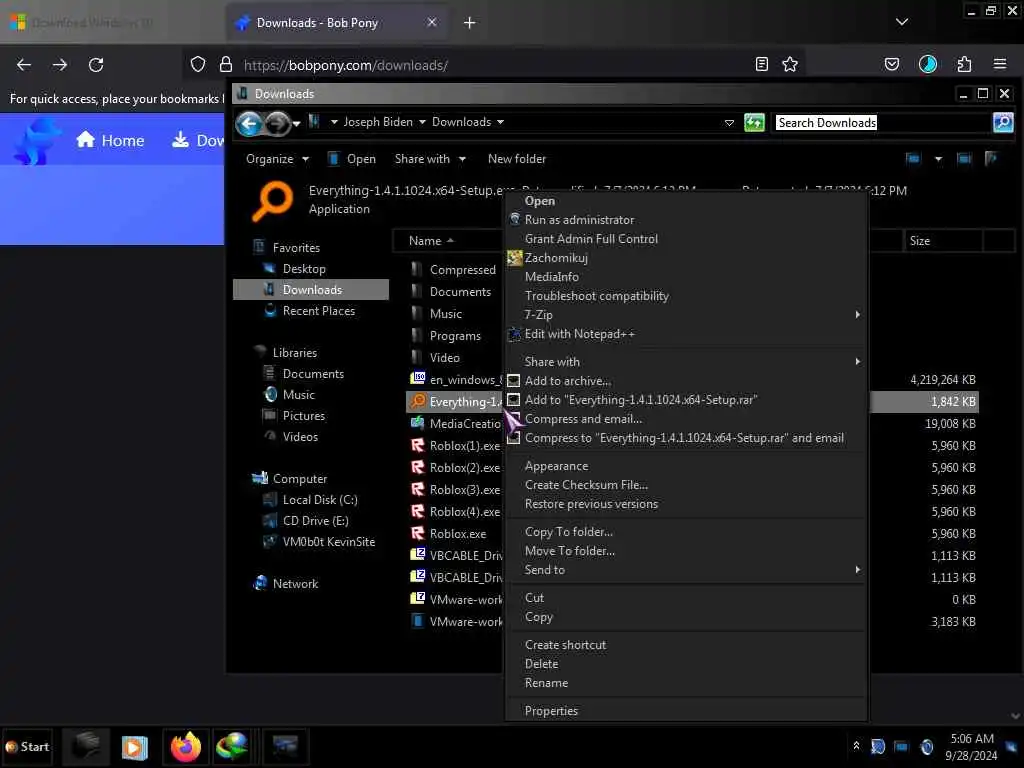
Task: Open the Firefox hamburger application menu
Action: pyautogui.click(x=1000, y=64)
